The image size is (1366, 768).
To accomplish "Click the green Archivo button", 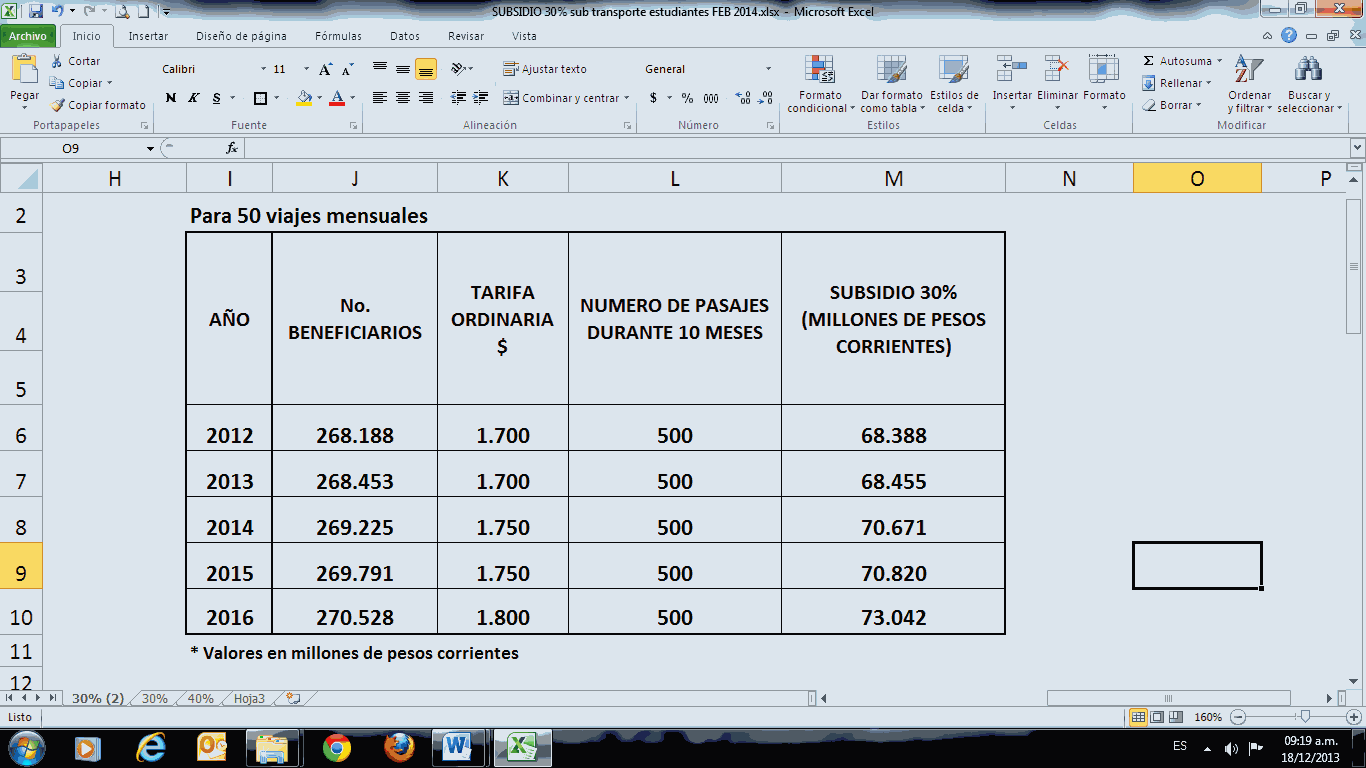I will click(28, 36).
